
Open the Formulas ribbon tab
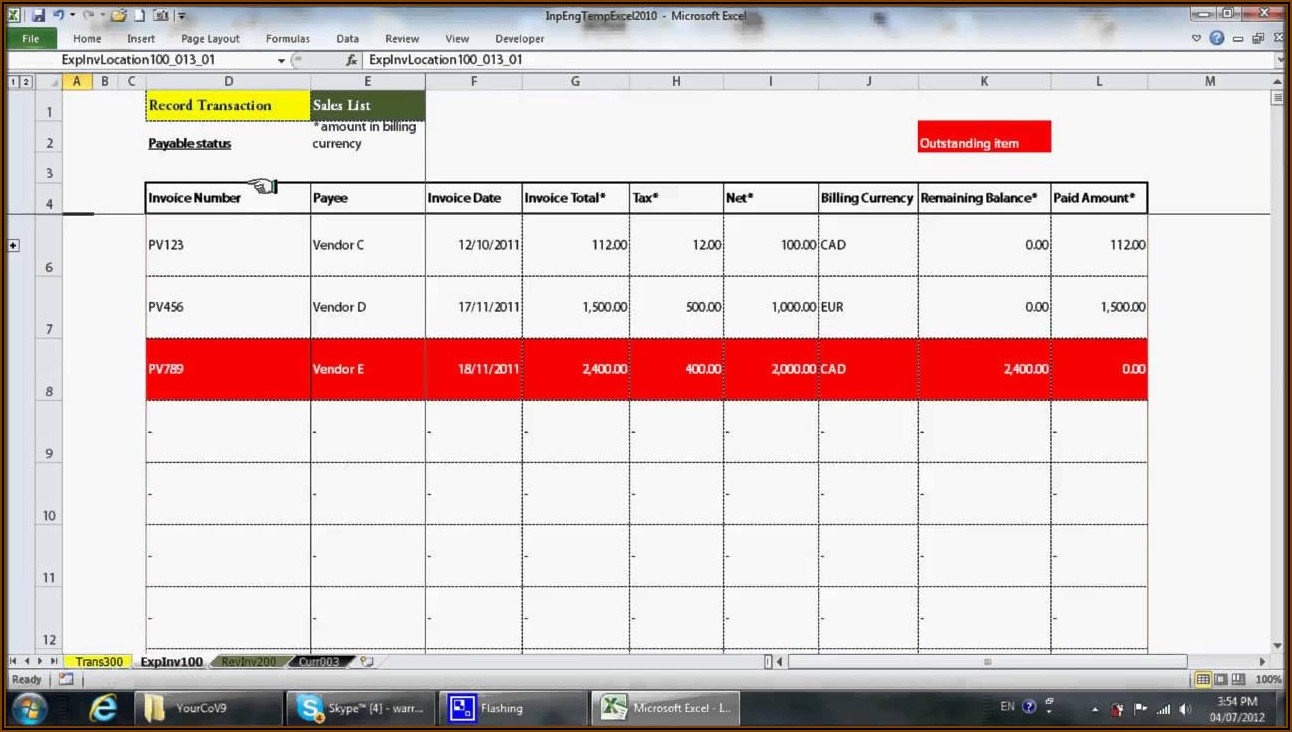287,39
